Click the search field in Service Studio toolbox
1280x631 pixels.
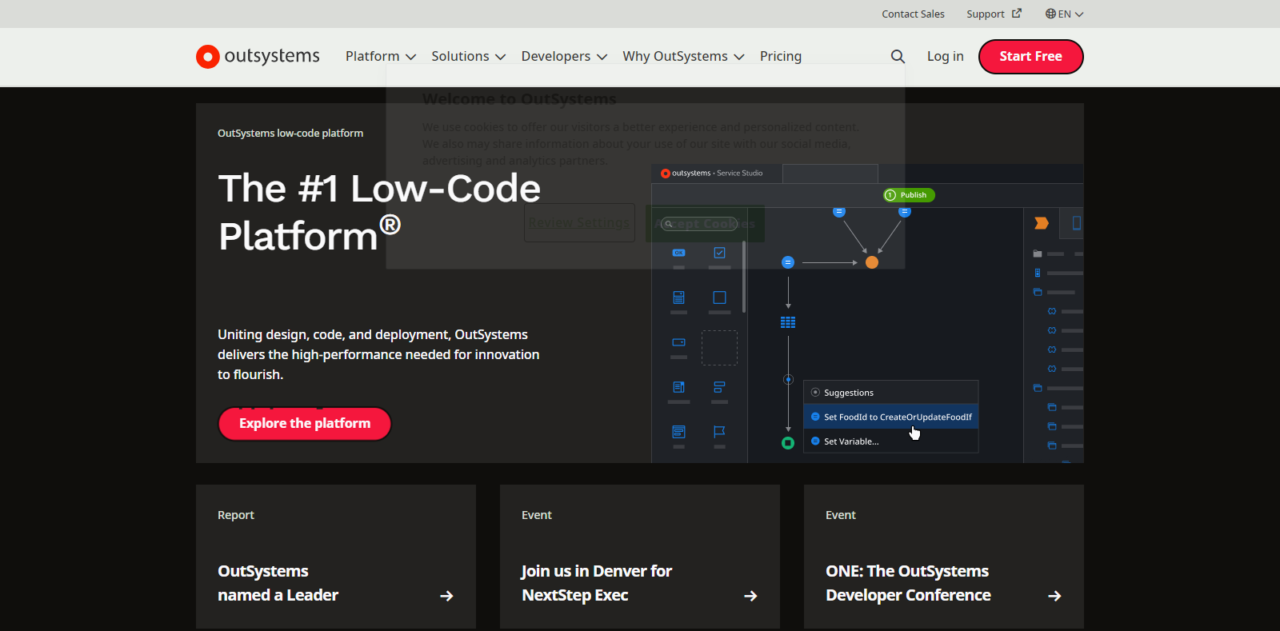coord(699,224)
